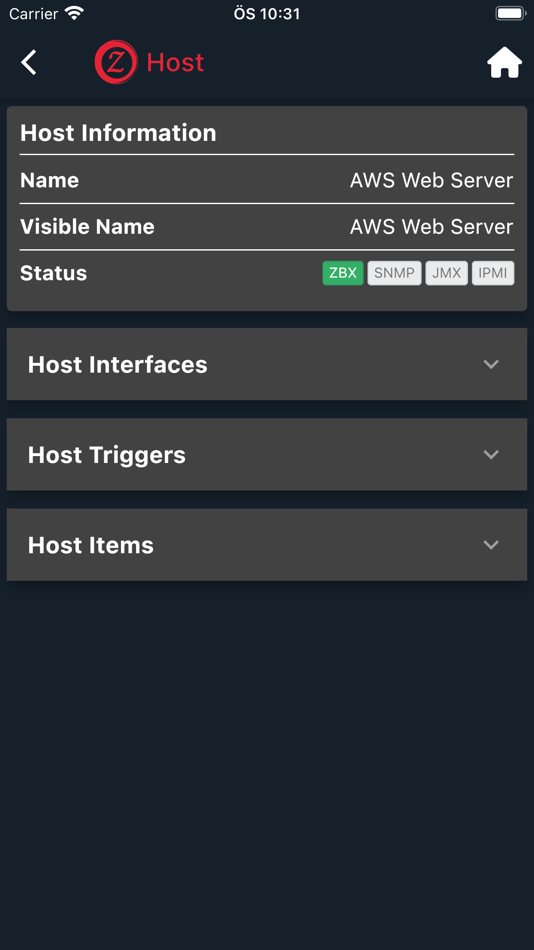Tap the Status label

point(53,273)
